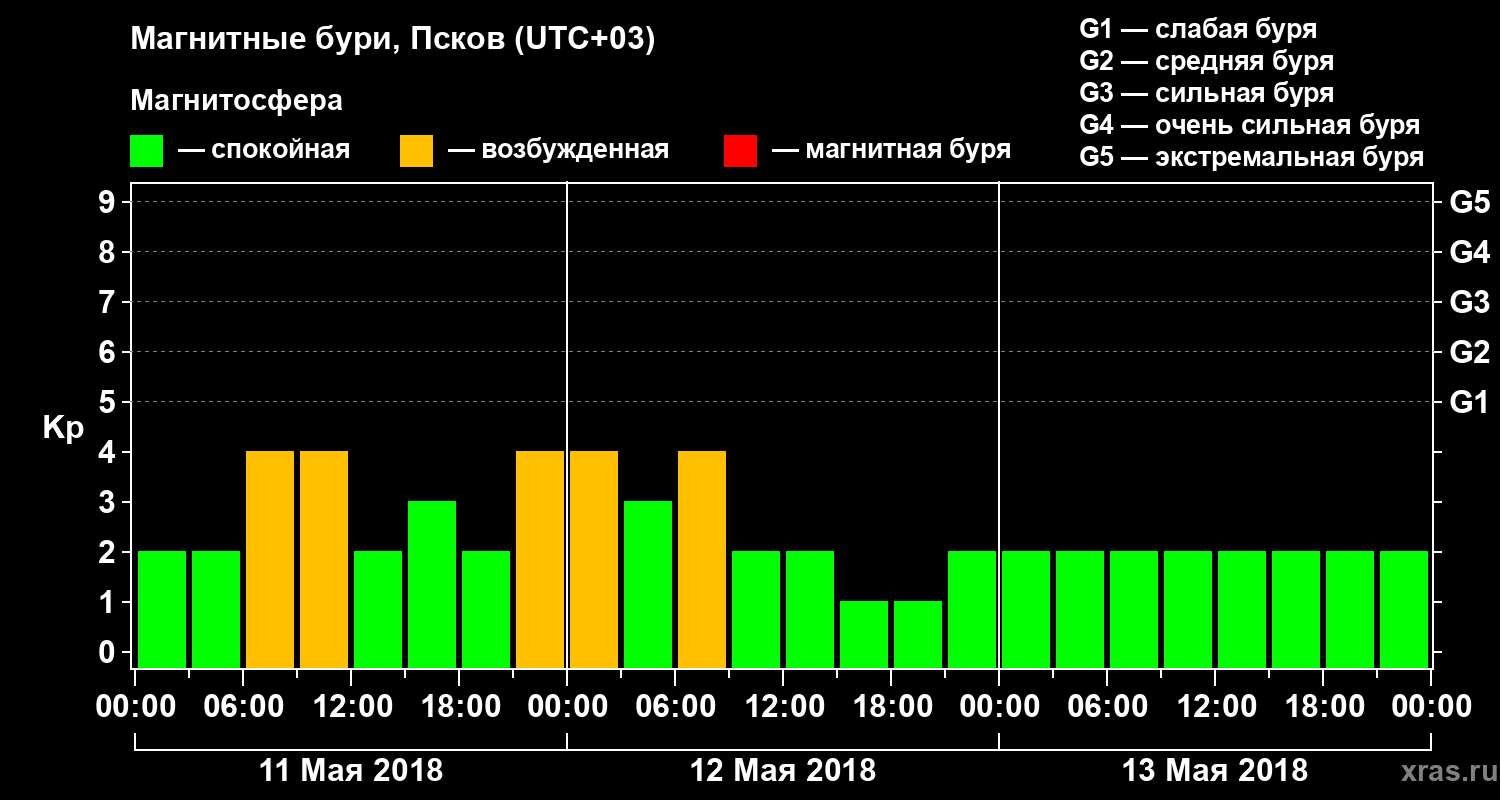Click the green 'спокойная' legend swatch

pyautogui.click(x=146, y=151)
